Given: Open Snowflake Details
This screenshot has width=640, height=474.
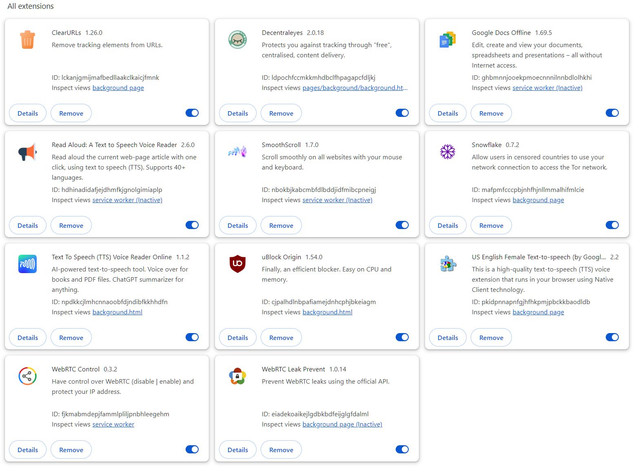Looking at the screenshot, I should [448, 225].
